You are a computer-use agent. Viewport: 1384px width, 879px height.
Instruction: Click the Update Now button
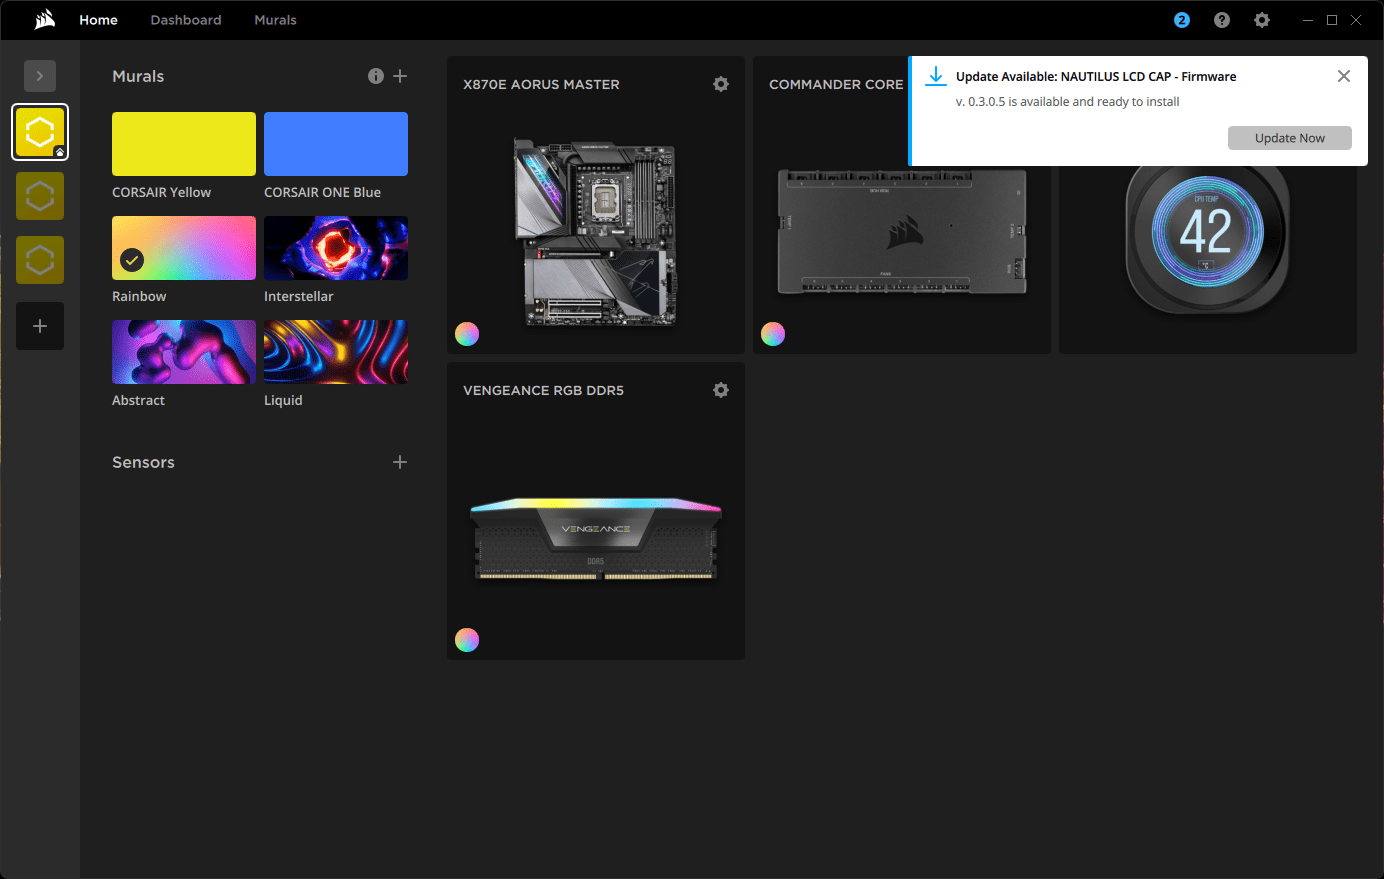click(x=1289, y=137)
